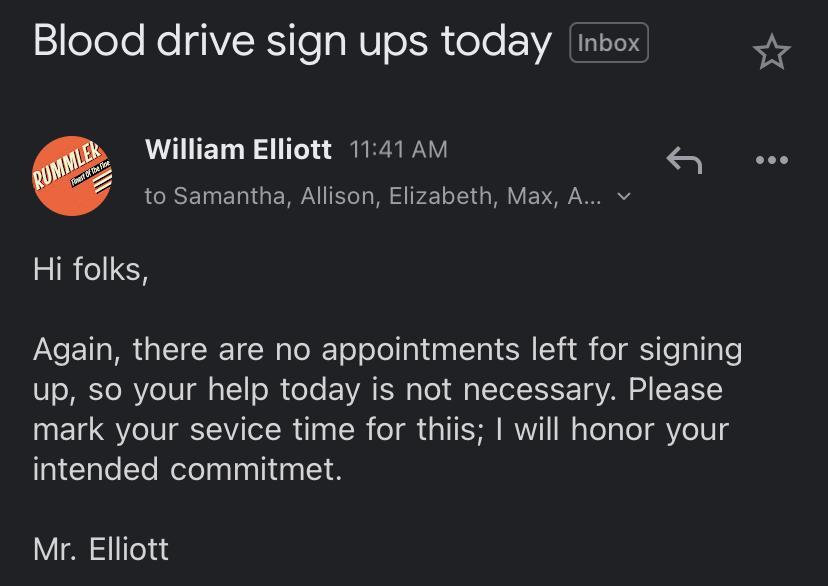This screenshot has width=828, height=586.
Task: Click the word 'to' before the recipients
Action: tap(155, 196)
